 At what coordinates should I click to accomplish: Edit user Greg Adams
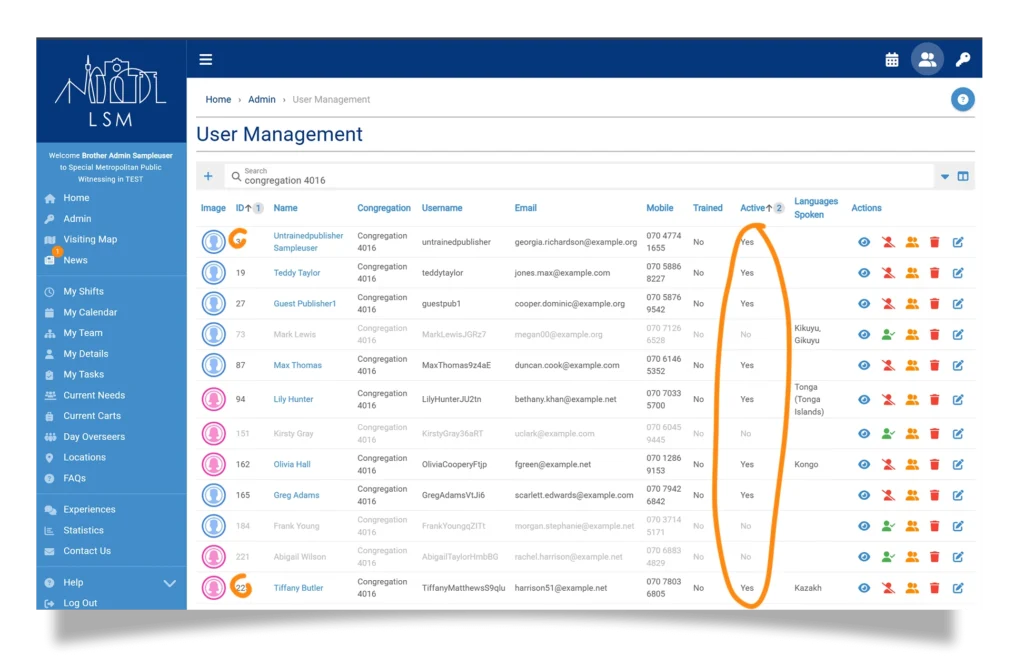click(957, 495)
